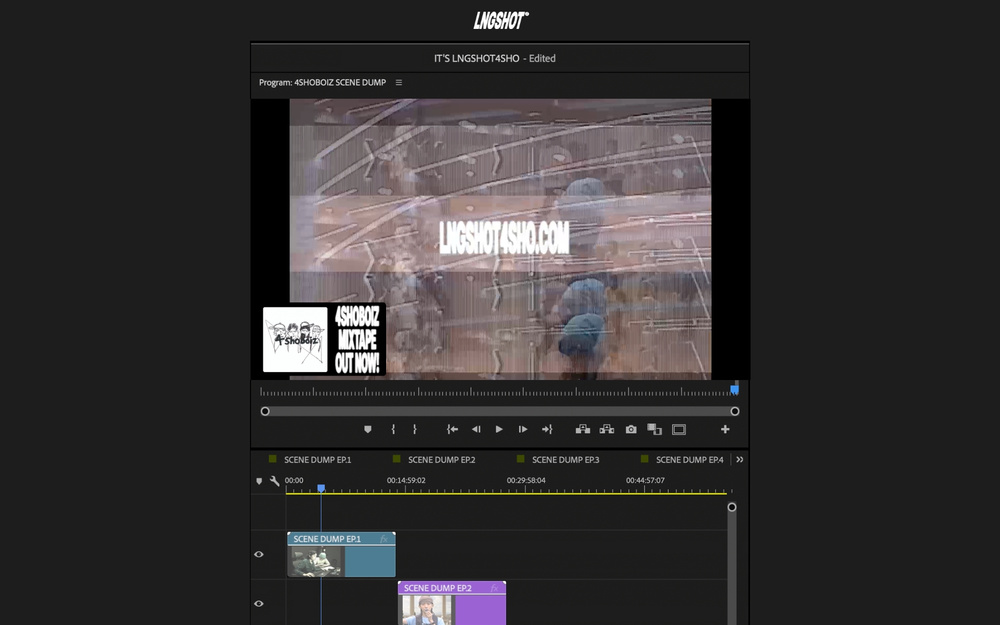Screen dimensions: 1000x625
Task: Toggle the safe margins frame icon
Action: point(679,429)
